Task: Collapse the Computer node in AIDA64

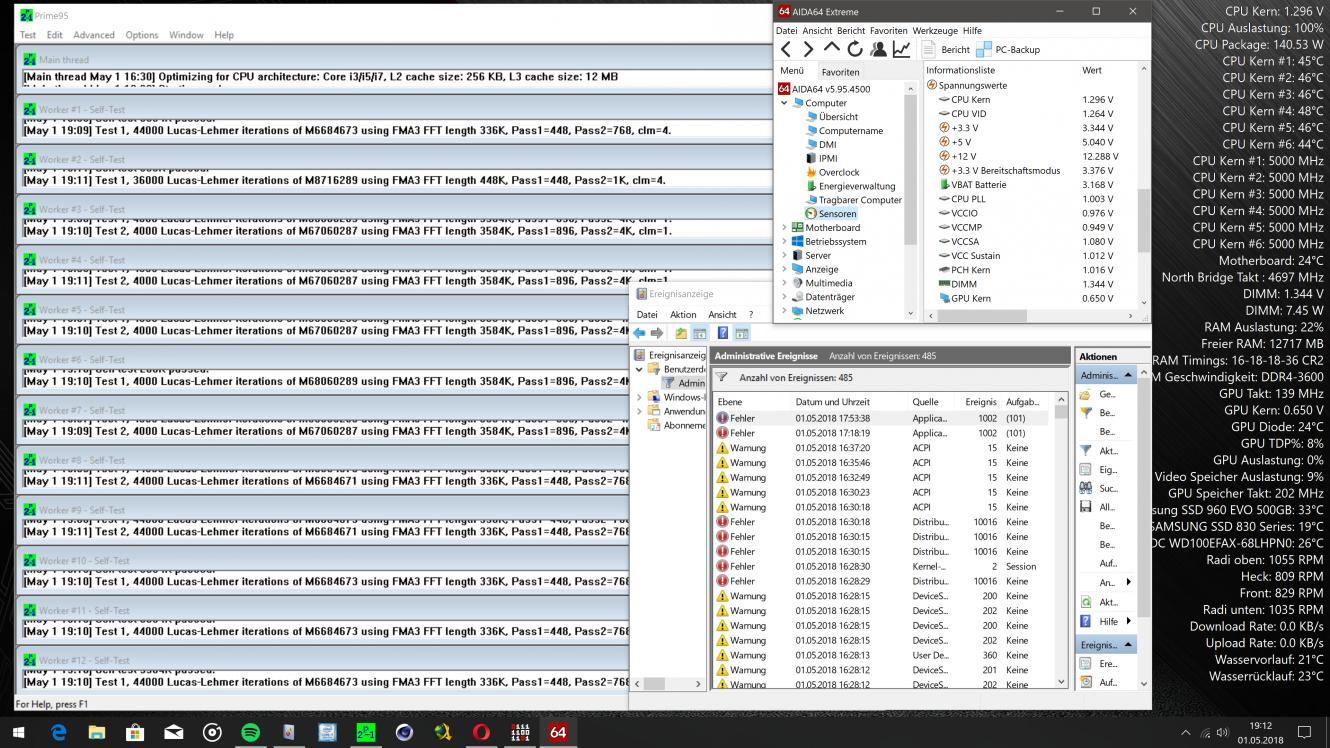Action: click(x=784, y=103)
